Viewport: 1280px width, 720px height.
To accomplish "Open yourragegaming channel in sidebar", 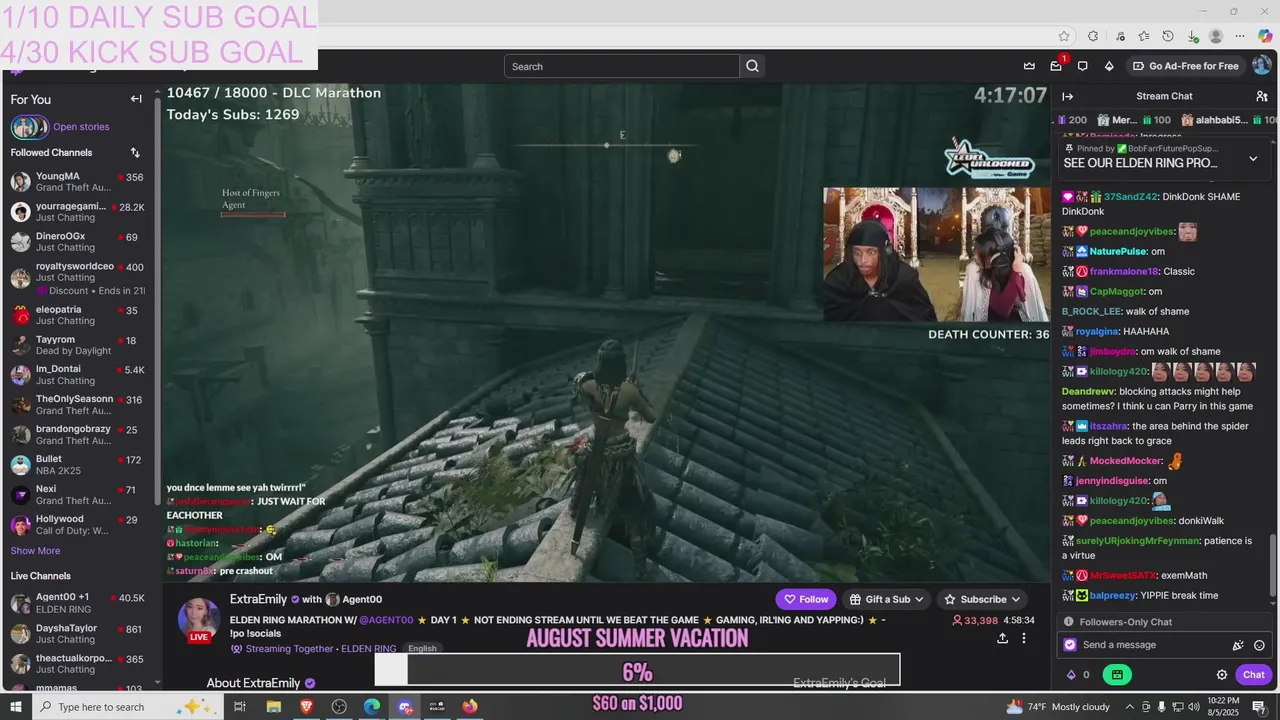I will click(x=78, y=212).
